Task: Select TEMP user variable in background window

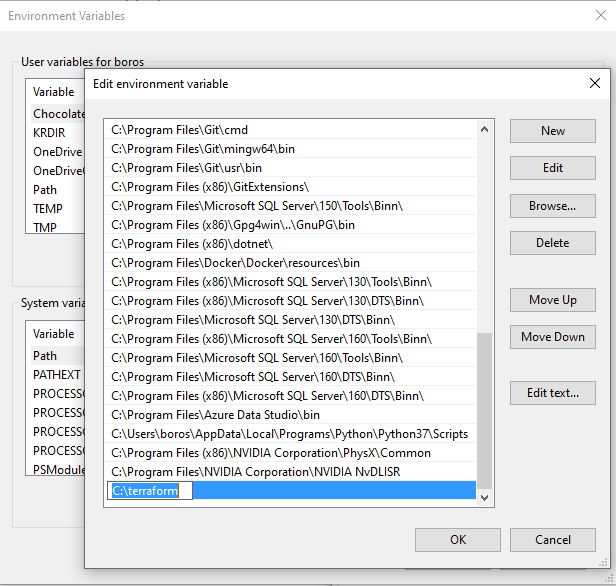Action: point(57,209)
